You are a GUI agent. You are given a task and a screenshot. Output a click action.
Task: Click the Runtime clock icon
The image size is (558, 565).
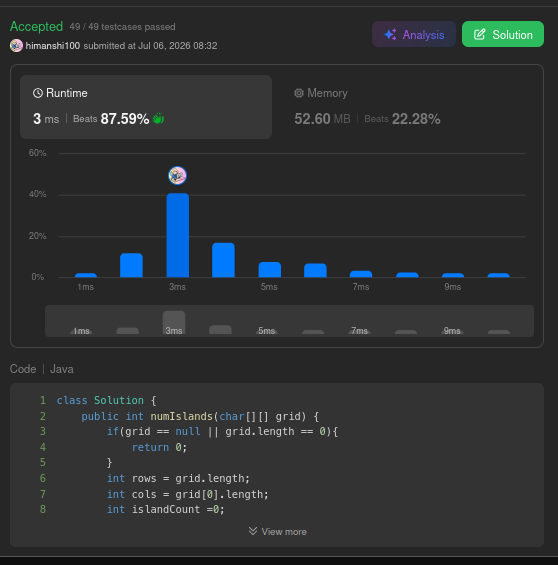point(38,93)
